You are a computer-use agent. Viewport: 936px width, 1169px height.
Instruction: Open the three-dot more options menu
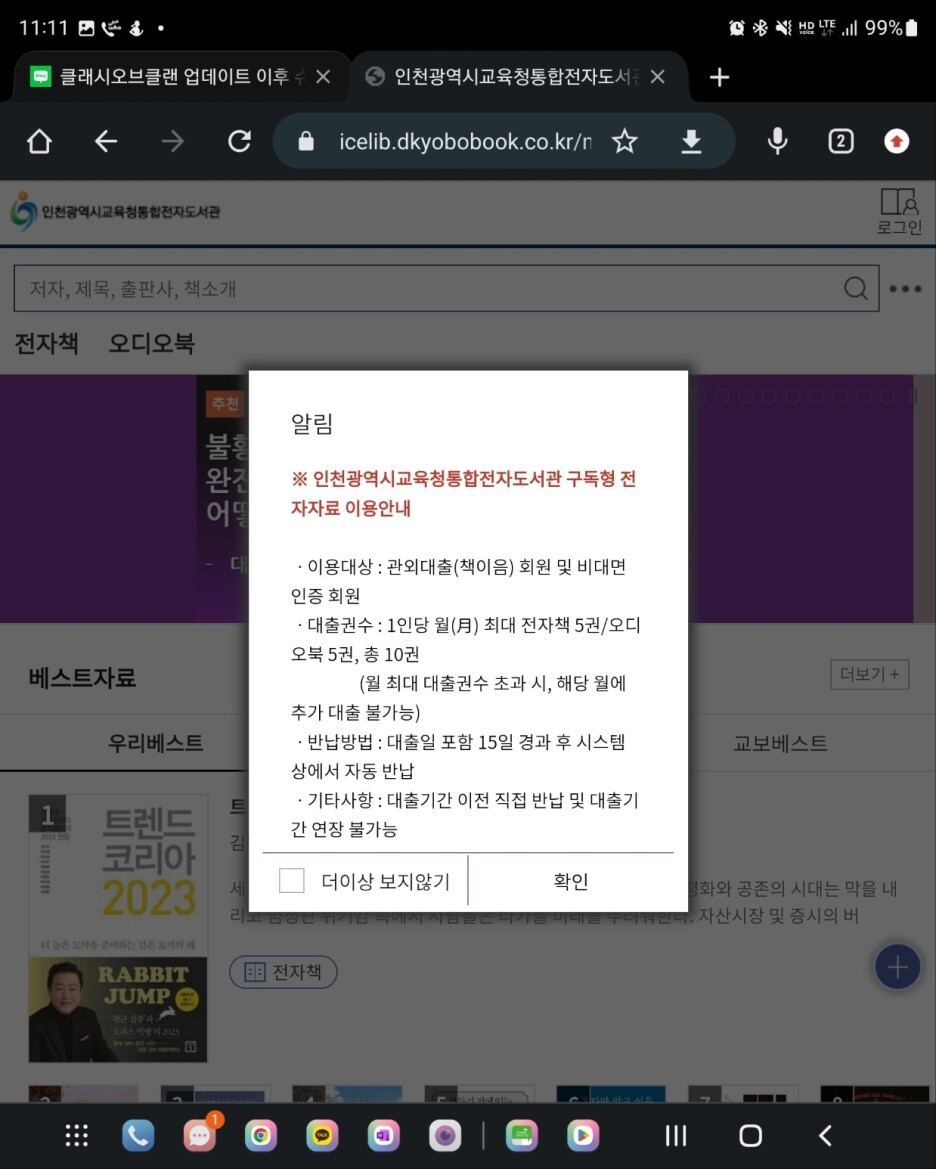click(x=905, y=289)
